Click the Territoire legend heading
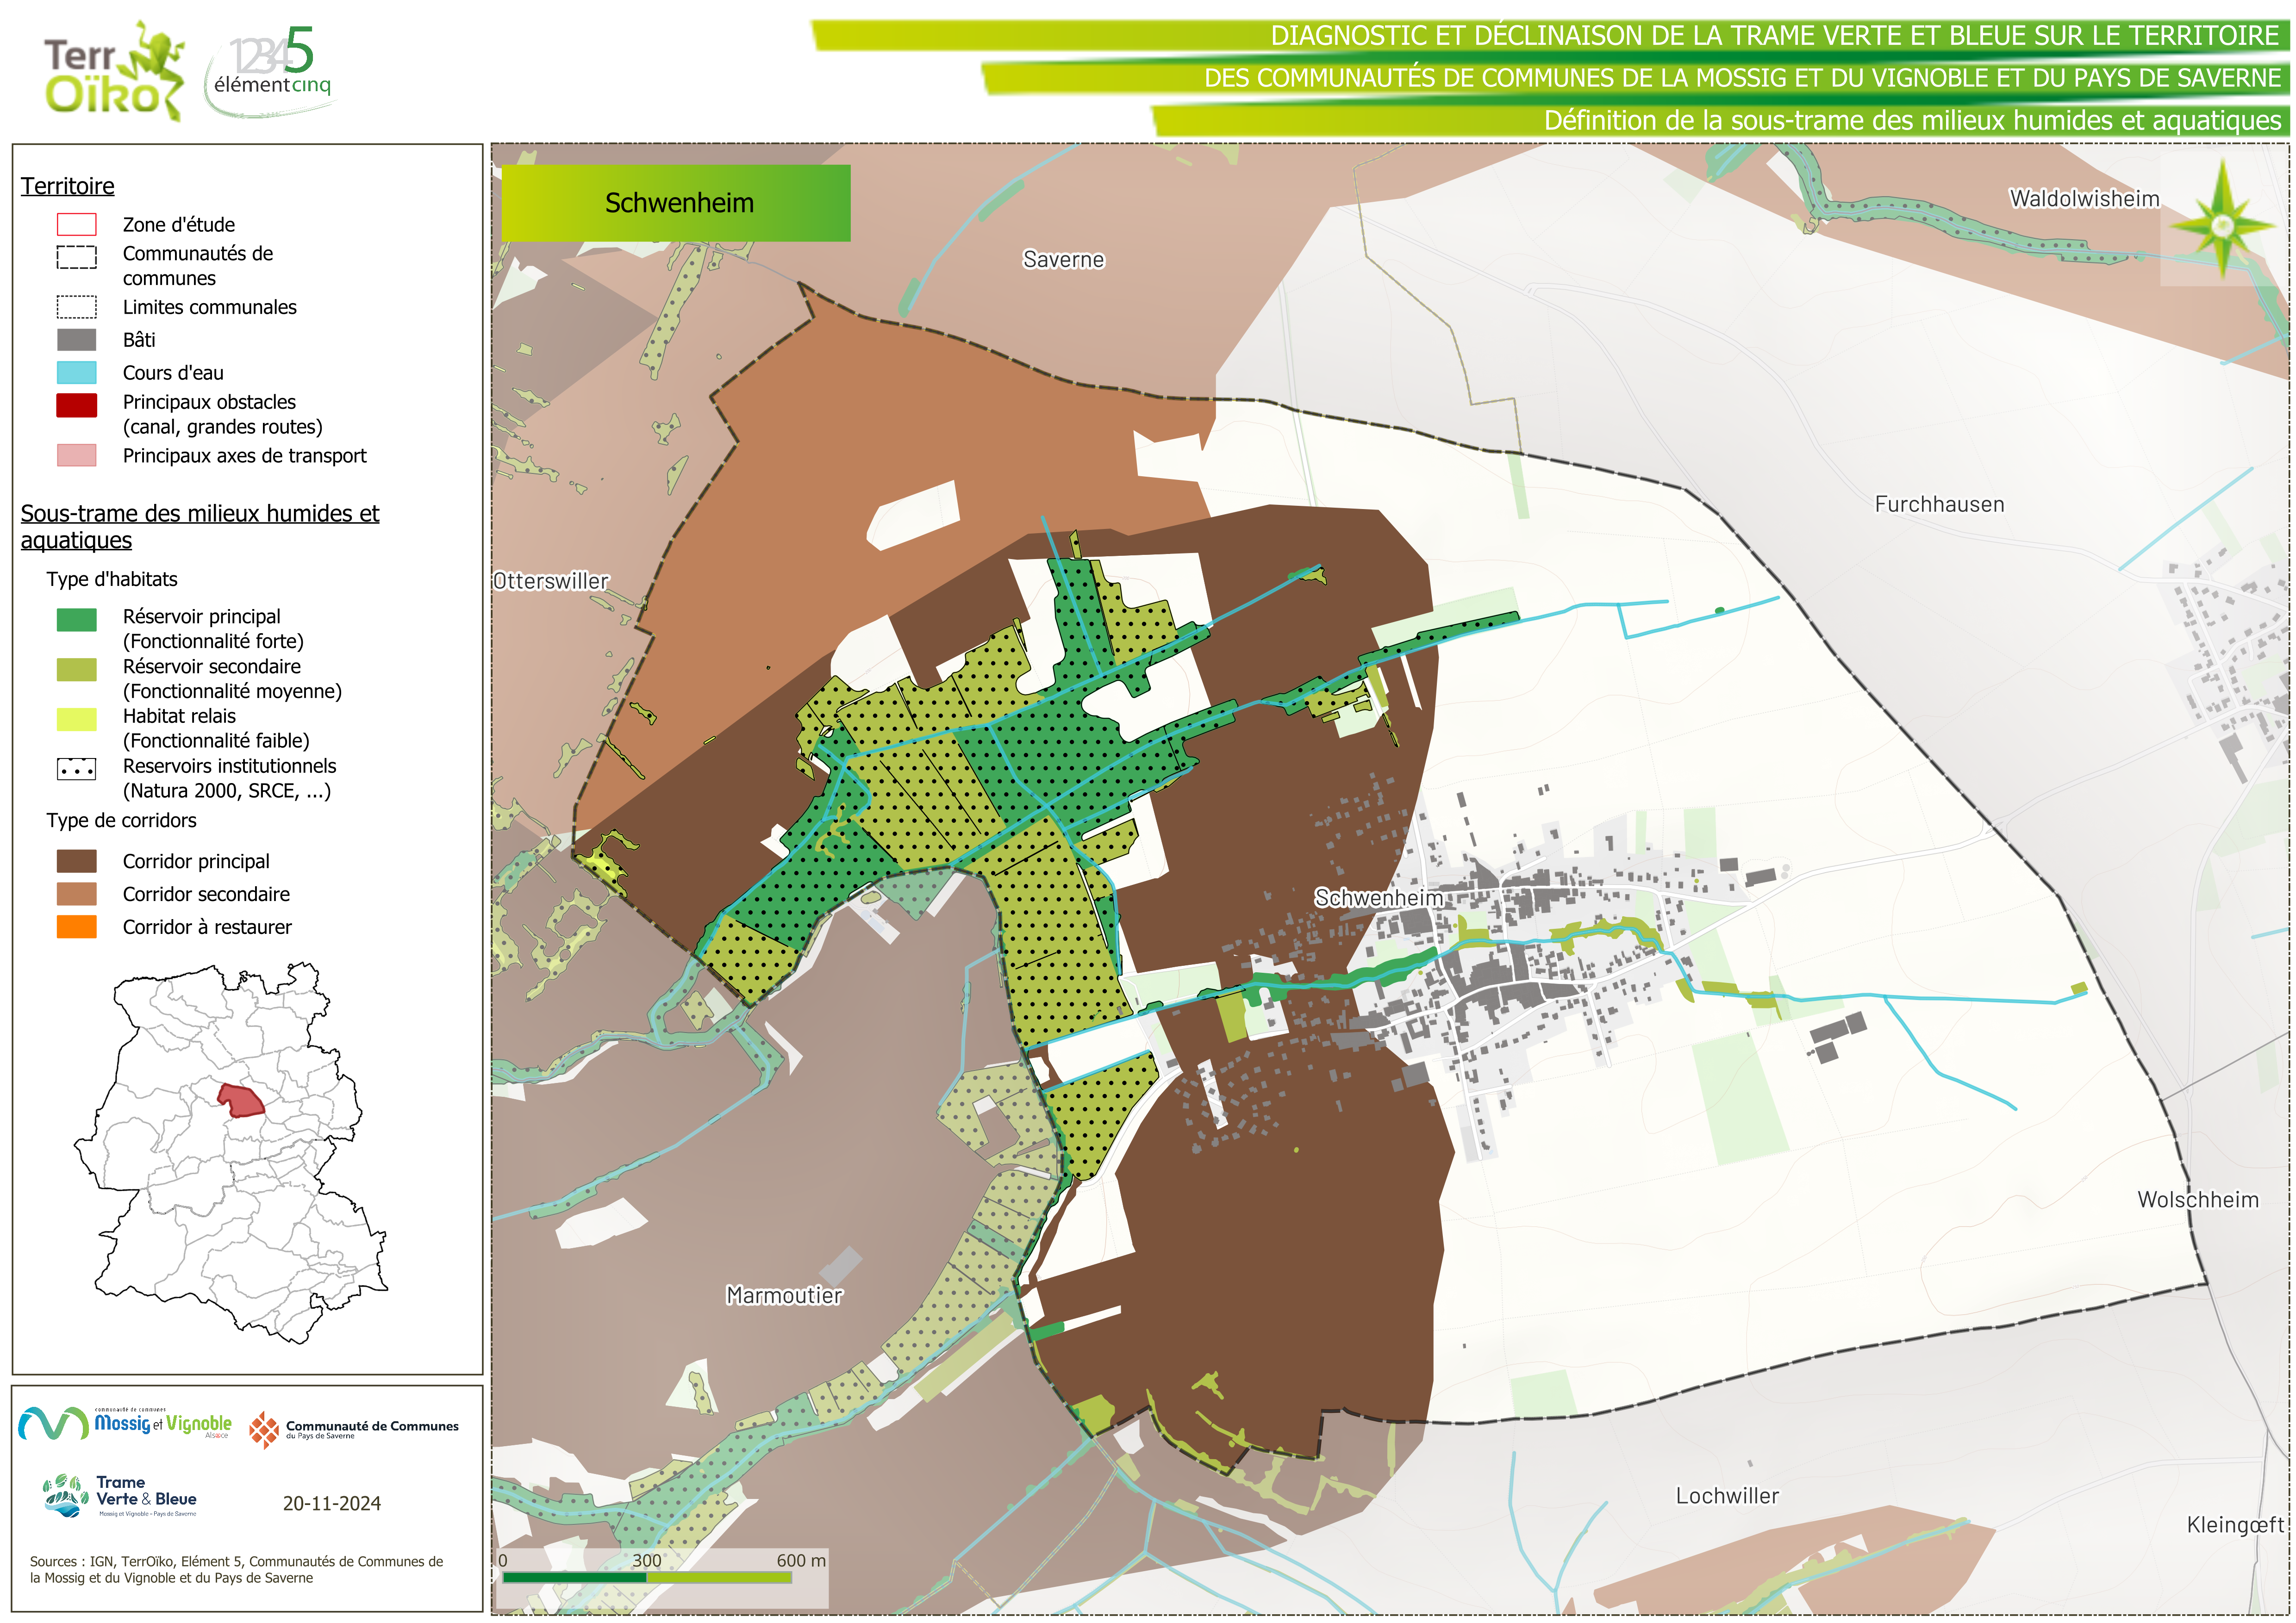Image resolution: width=2296 pixels, height=1623 pixels. [x=68, y=186]
